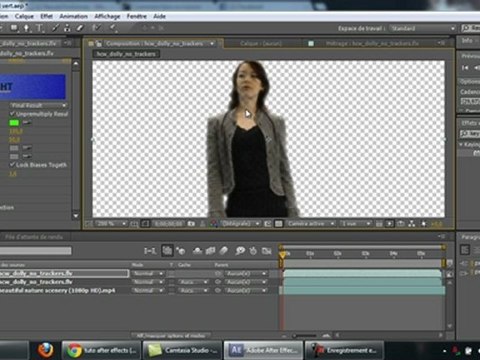Toggle the Lock Biases Together checkbox
The height and width of the screenshot is (360, 480).
12,165
